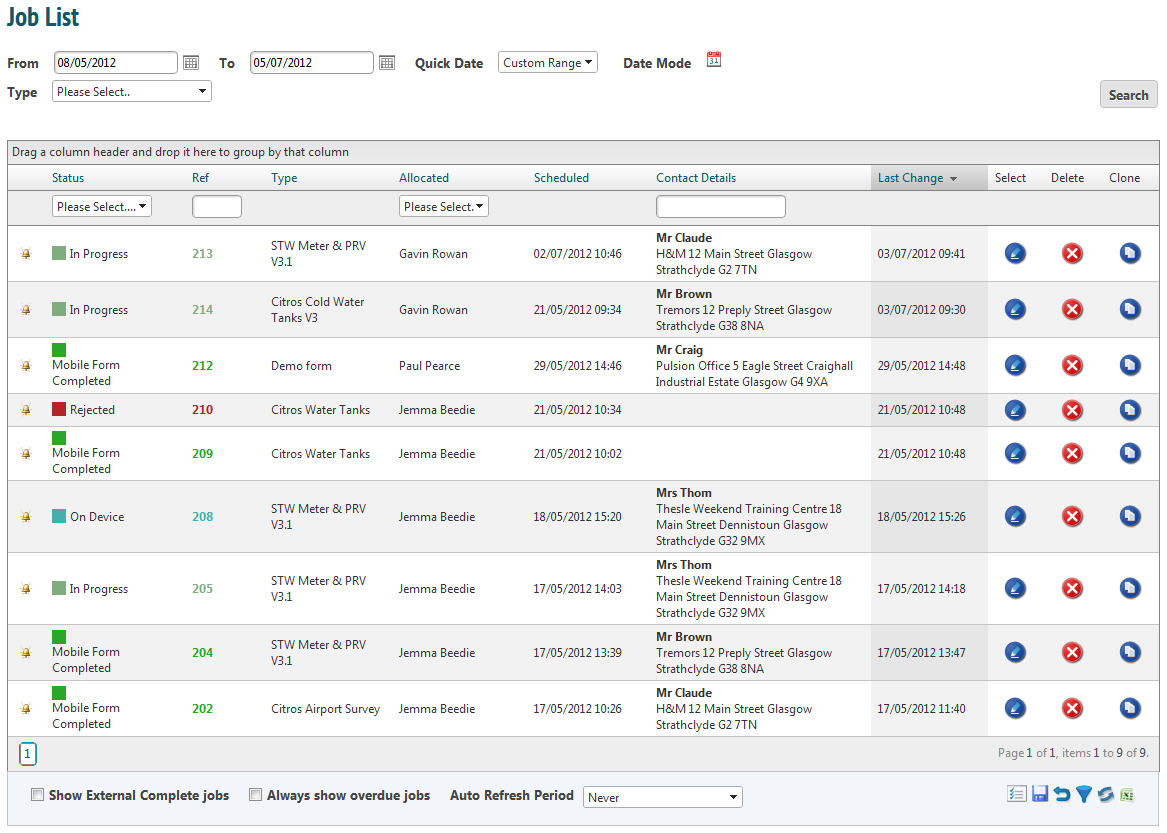Click the Excel export icon
Viewport: 1167px width, 833px height.
tap(1127, 795)
